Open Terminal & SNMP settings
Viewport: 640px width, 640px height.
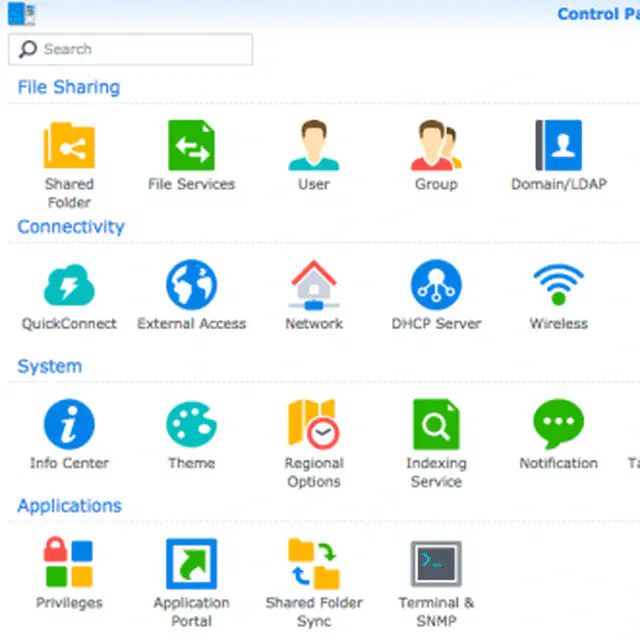pos(436,565)
